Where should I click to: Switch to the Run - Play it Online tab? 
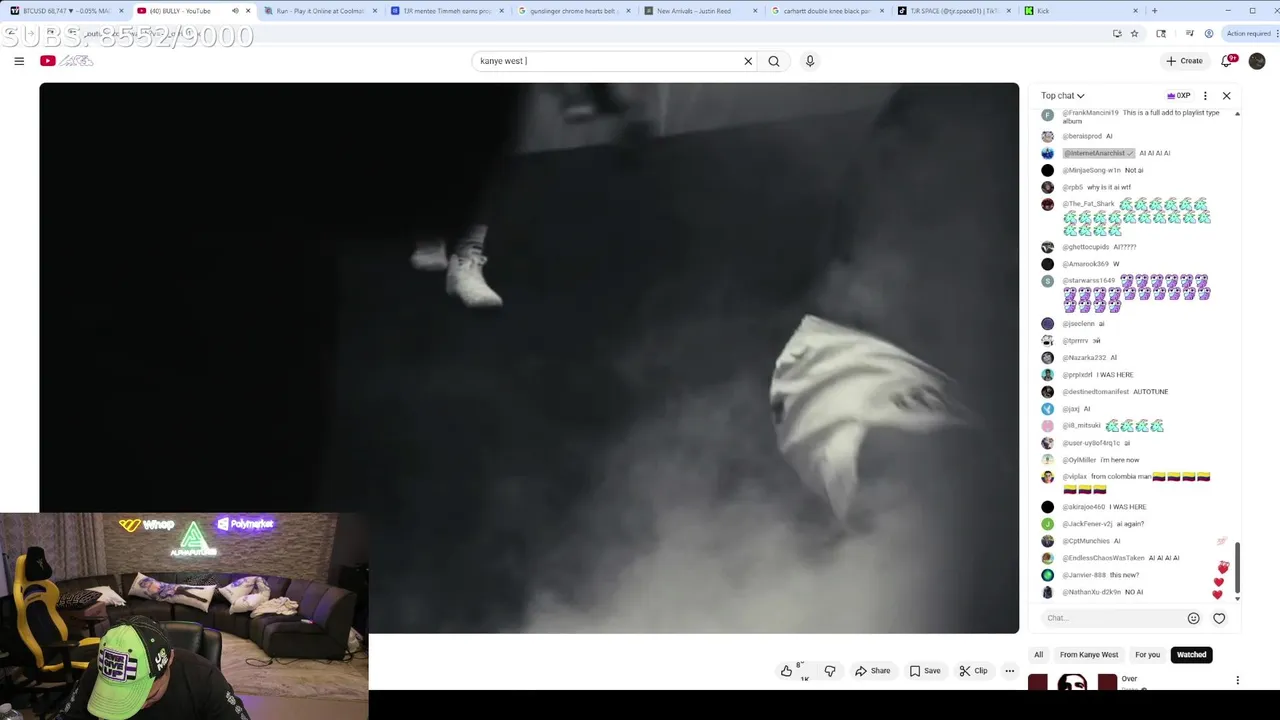320,11
